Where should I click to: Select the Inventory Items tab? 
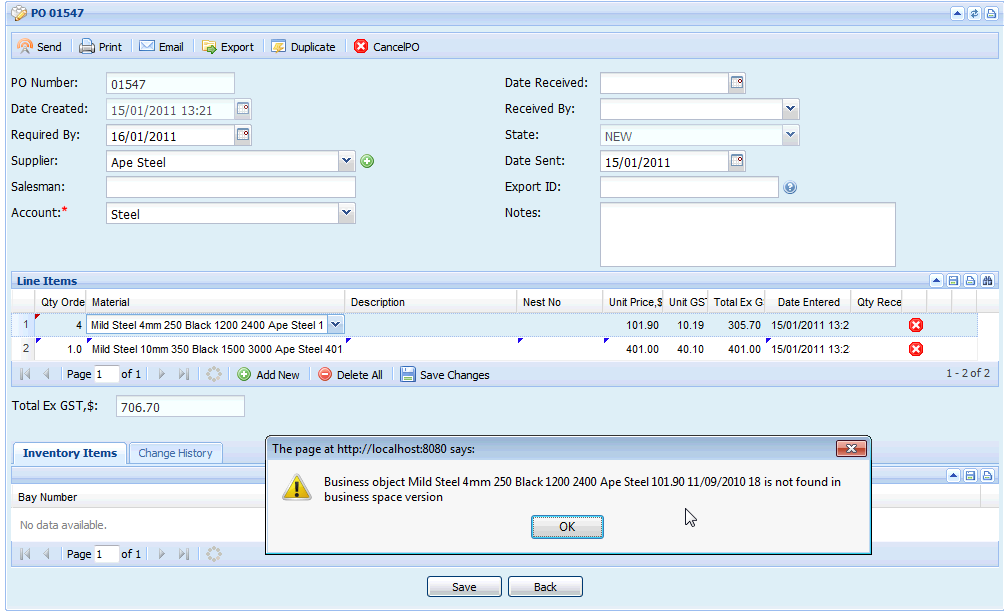70,453
